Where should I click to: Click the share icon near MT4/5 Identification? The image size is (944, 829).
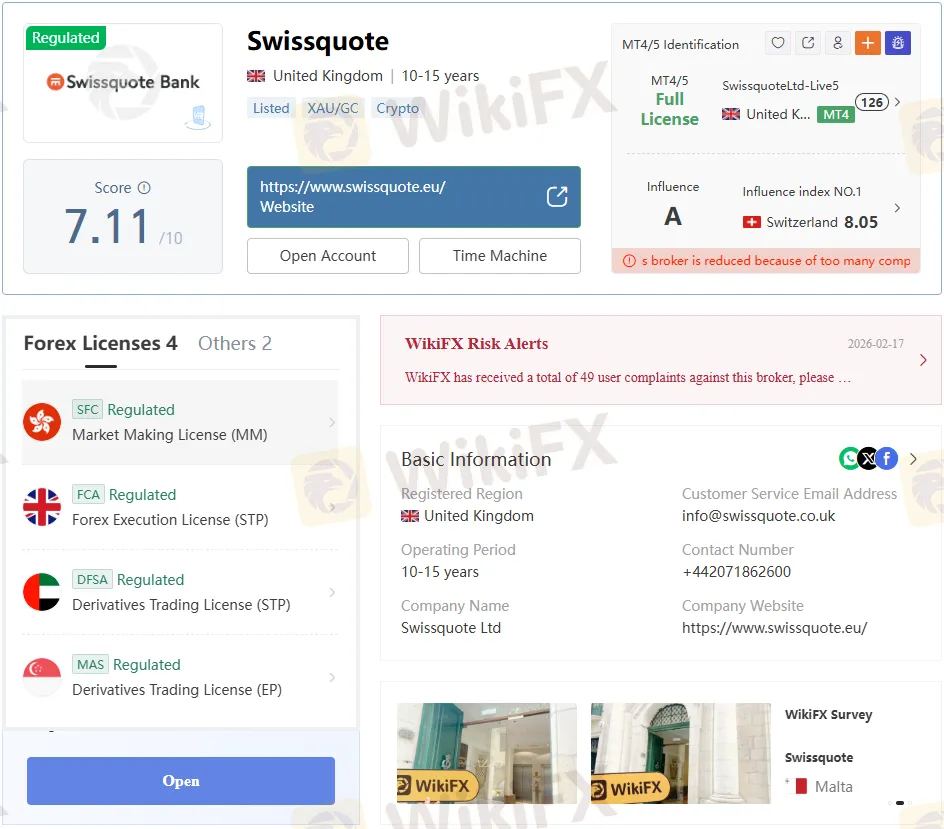808,43
